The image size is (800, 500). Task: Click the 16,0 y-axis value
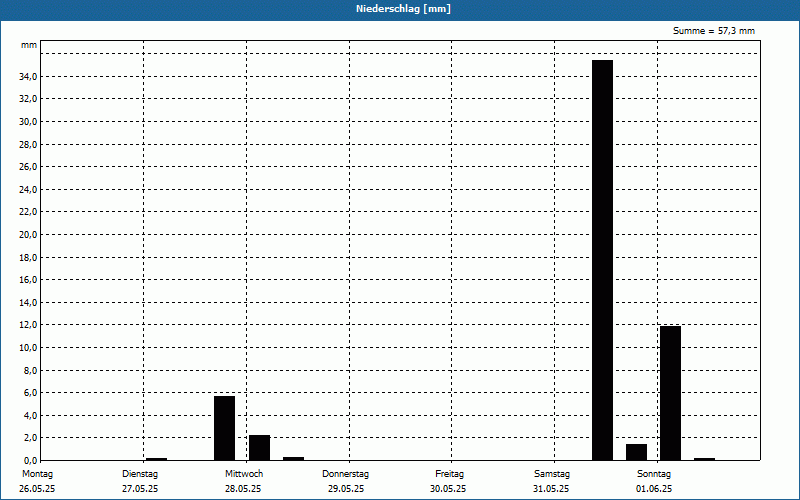coord(29,280)
